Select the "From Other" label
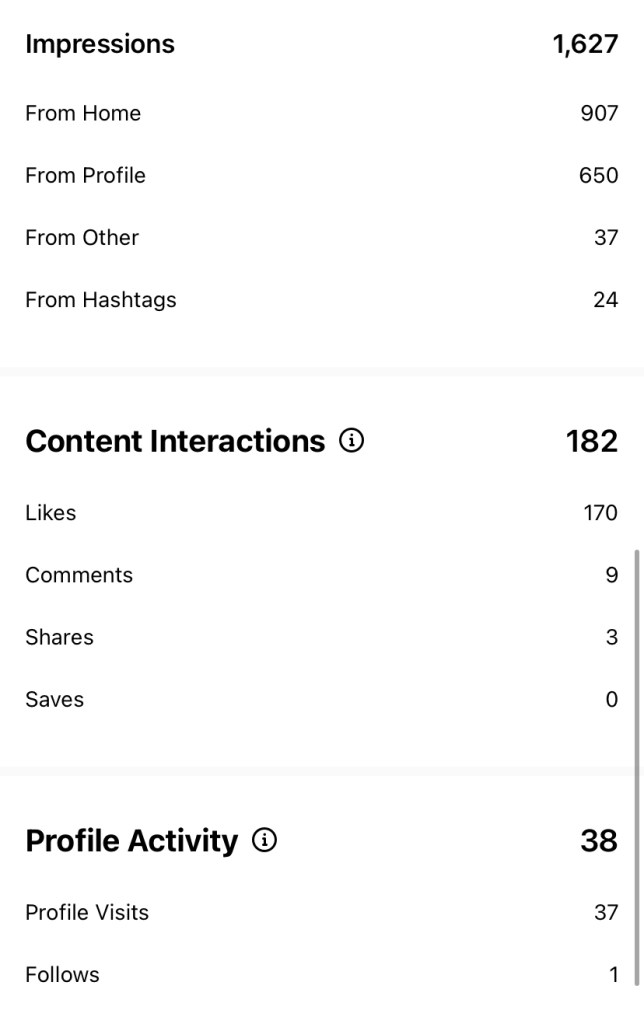This screenshot has width=644, height=1024. (82, 237)
